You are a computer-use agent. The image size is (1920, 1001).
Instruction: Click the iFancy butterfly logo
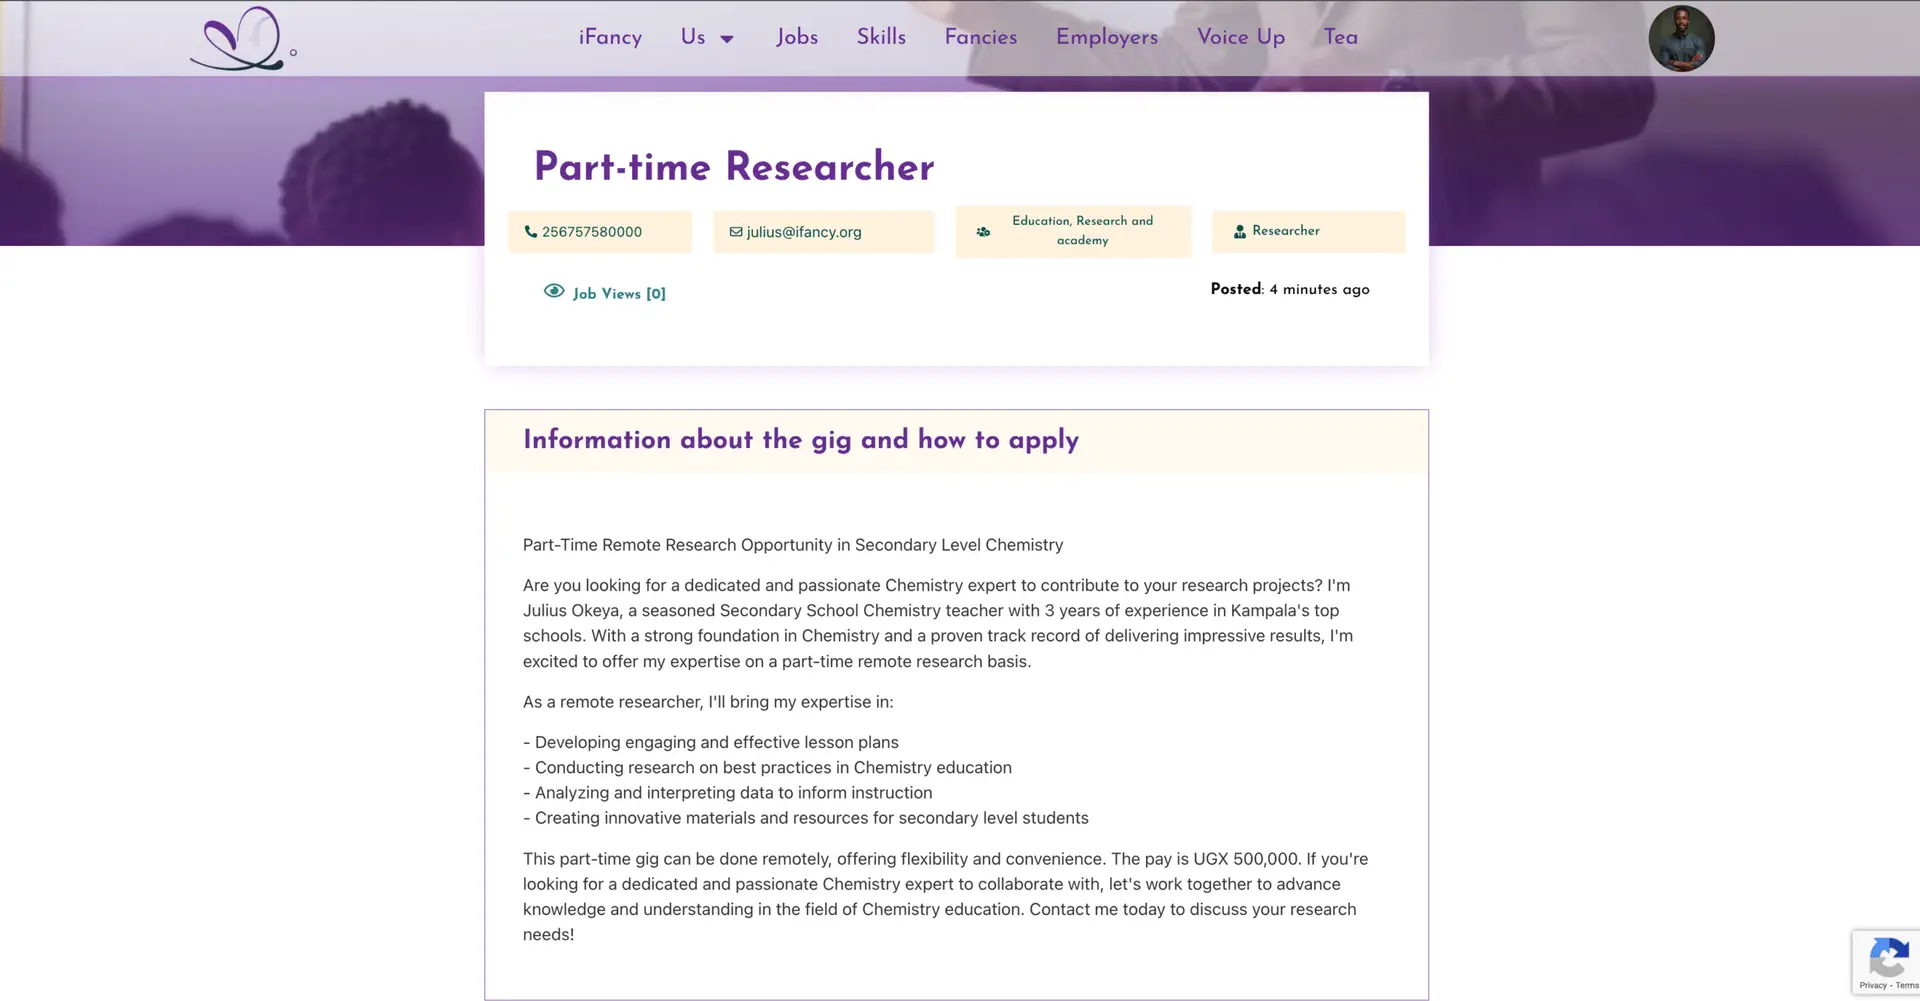pos(243,39)
